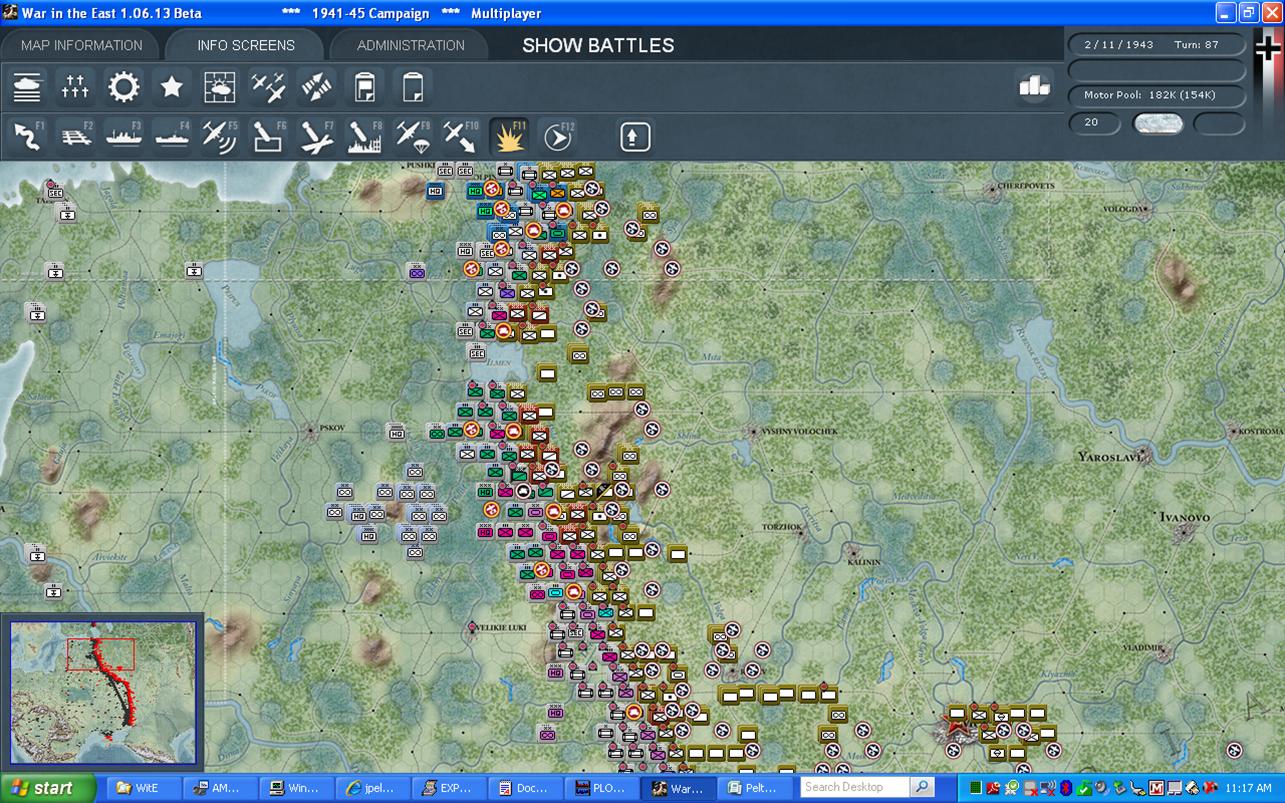Image resolution: width=1285 pixels, height=803 pixels.
Task: Switch to the Doc taskbar window
Action: [526, 788]
